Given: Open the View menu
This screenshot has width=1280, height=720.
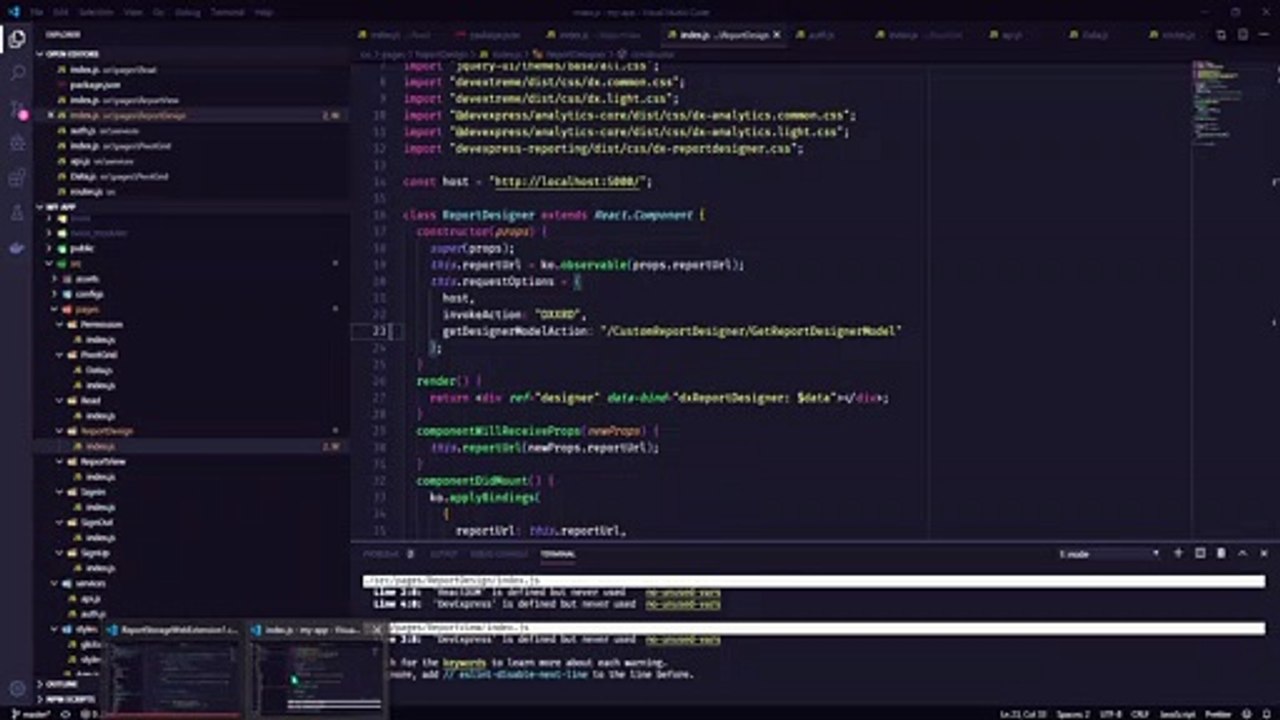Looking at the screenshot, I should 133,12.
